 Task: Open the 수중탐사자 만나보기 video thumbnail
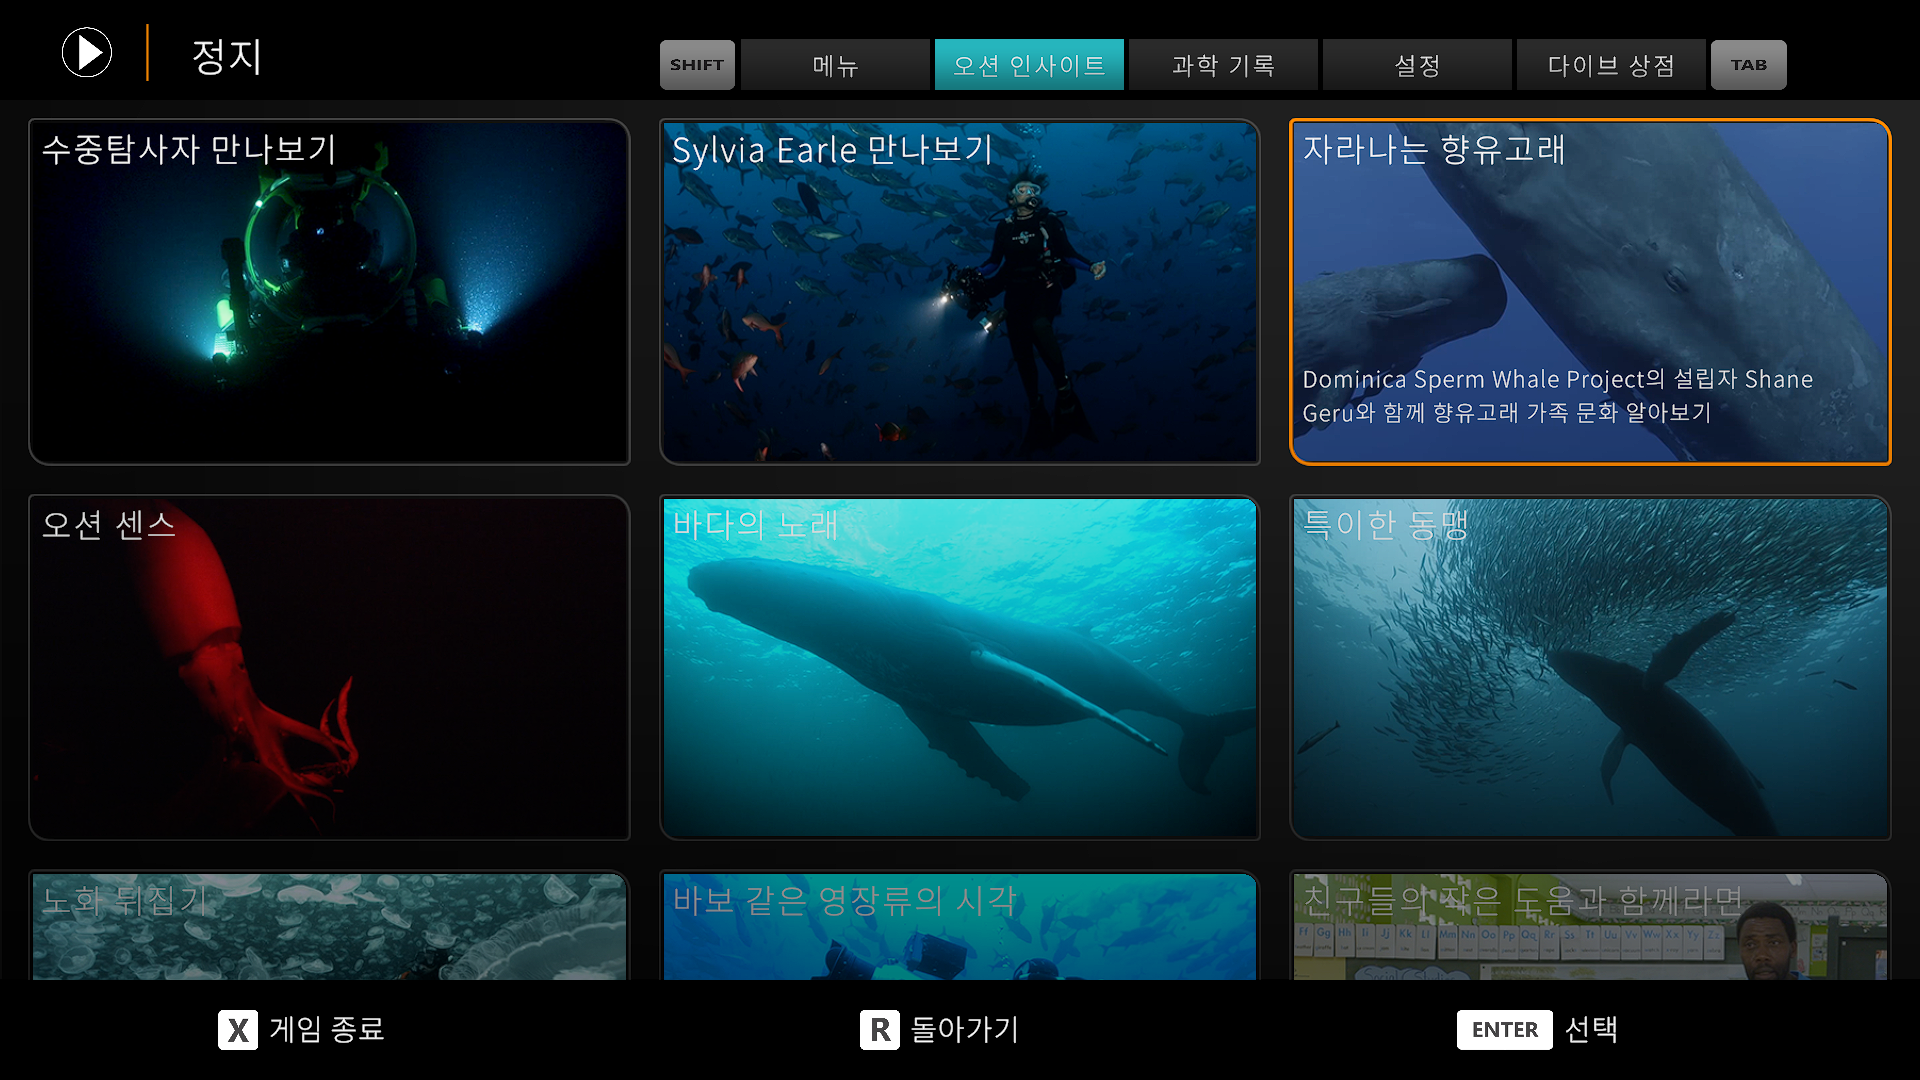[x=330, y=292]
